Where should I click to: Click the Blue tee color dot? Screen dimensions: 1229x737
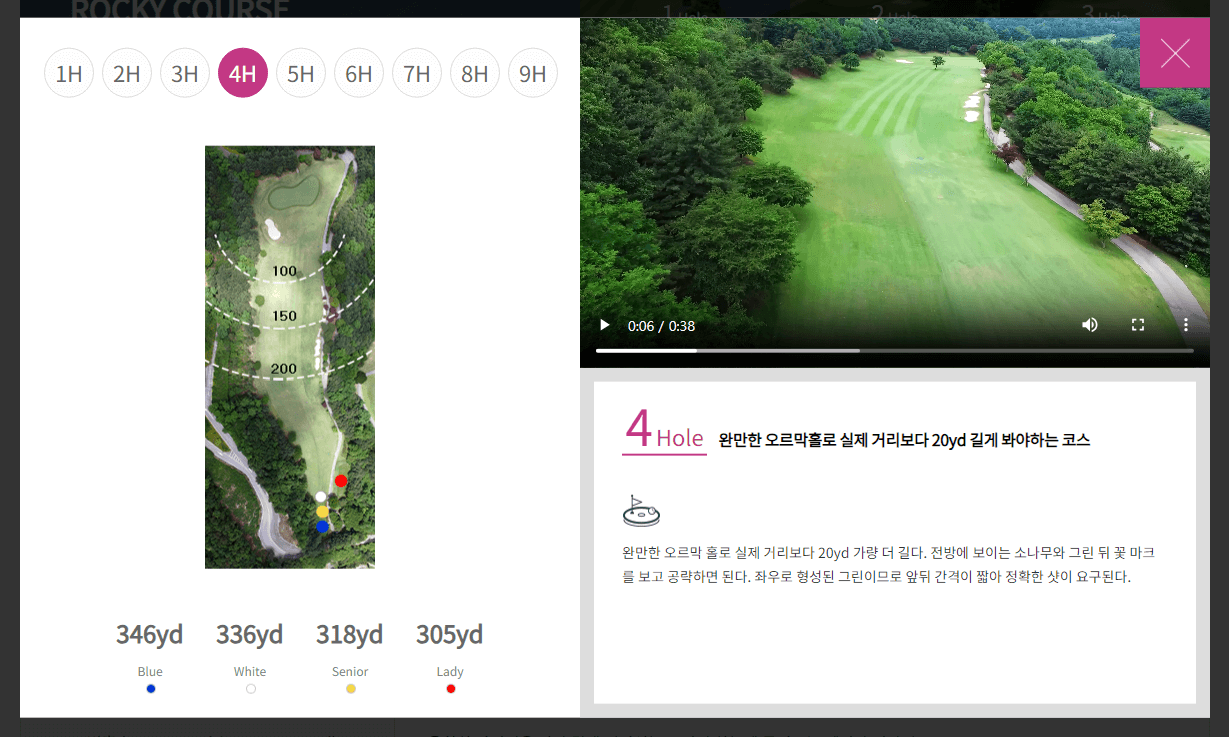(x=150, y=688)
